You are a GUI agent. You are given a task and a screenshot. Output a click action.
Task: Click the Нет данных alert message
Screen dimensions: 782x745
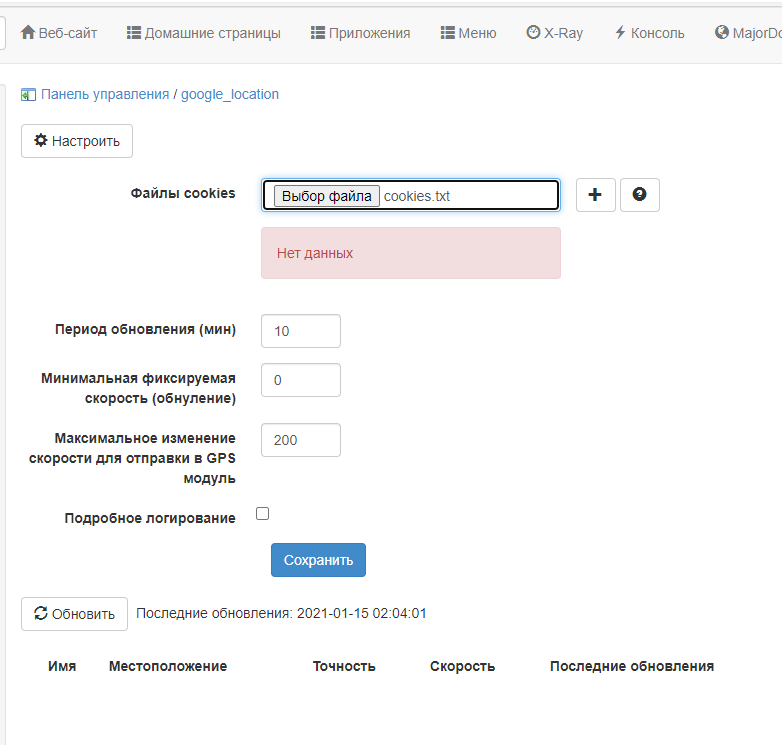[411, 253]
